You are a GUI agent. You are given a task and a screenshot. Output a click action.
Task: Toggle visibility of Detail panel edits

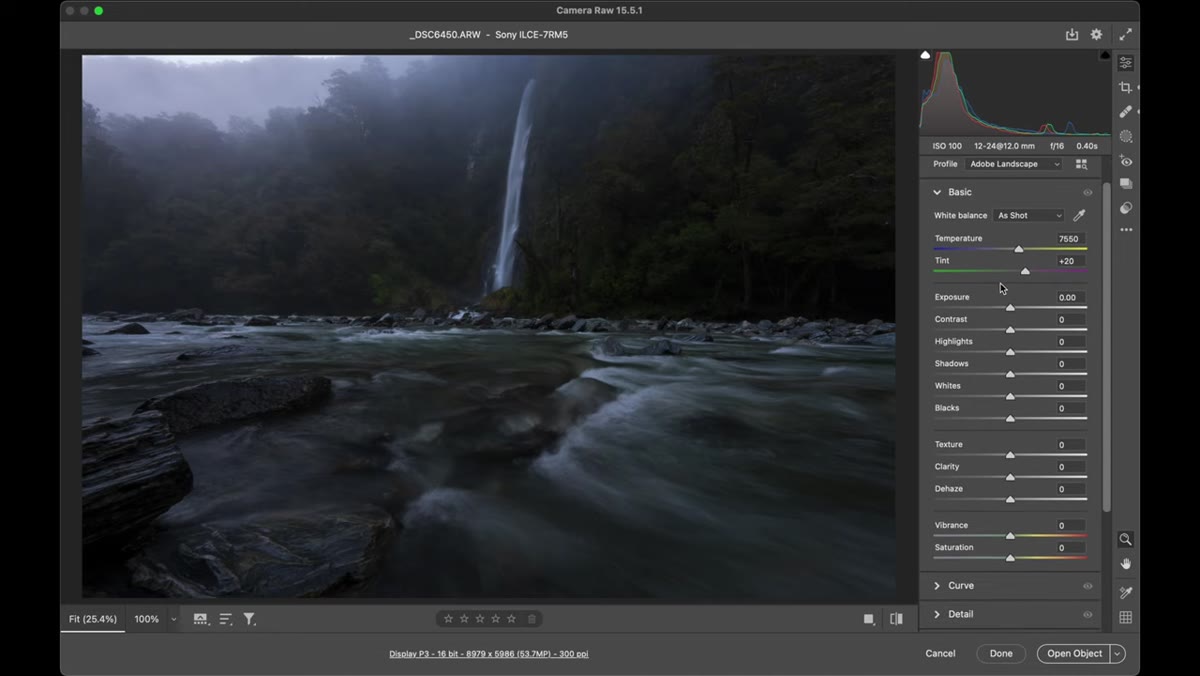(1088, 615)
